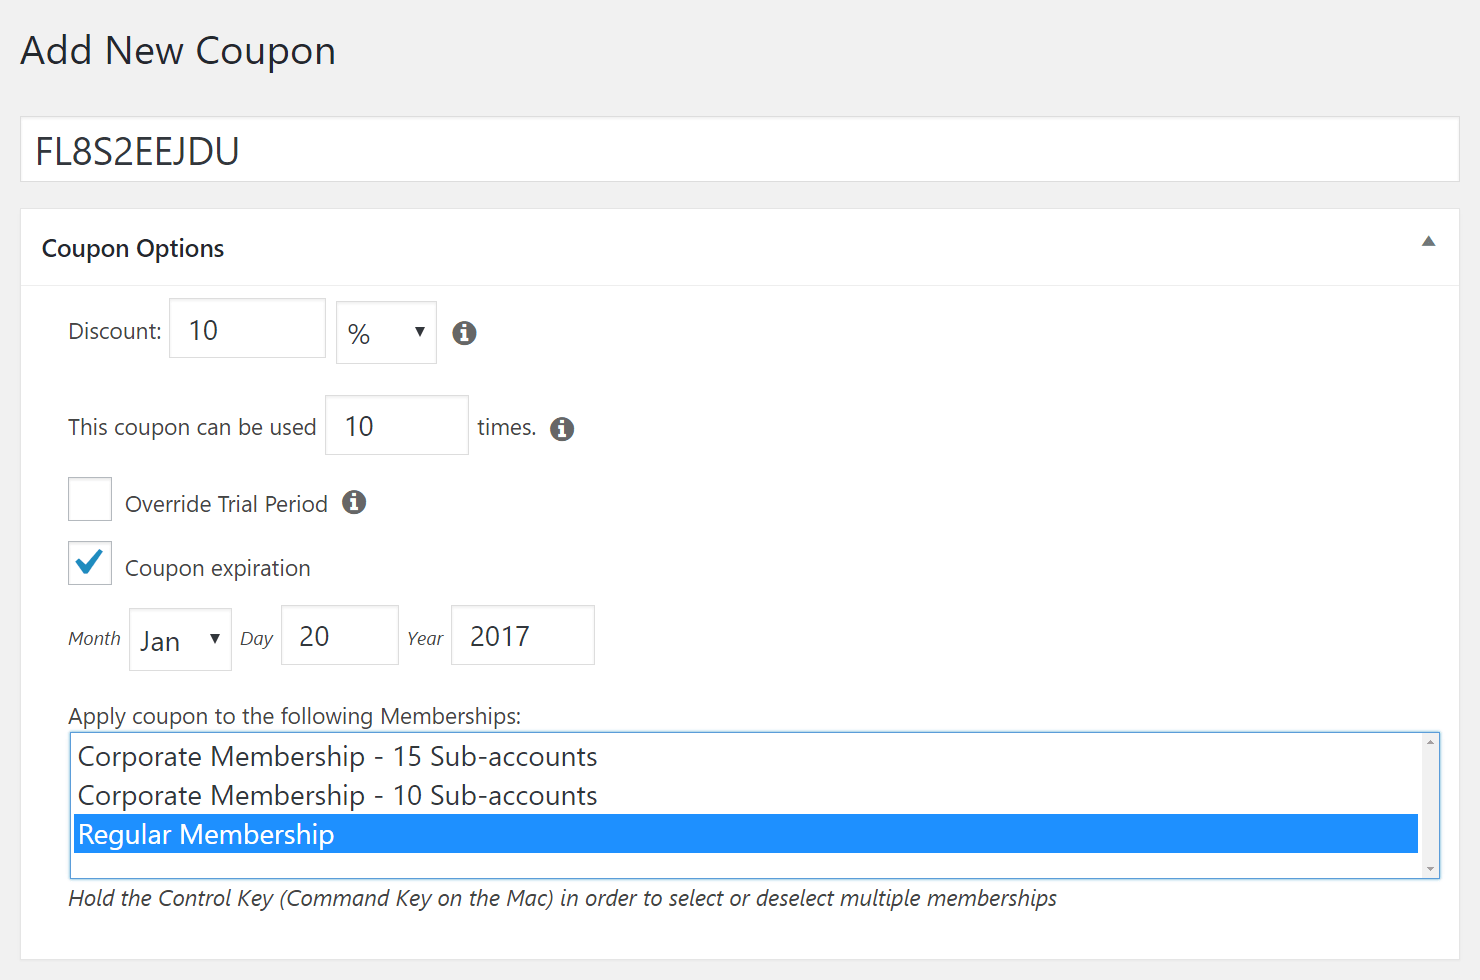
Task: Select Regular Membership in the list
Action: pyautogui.click(x=746, y=834)
